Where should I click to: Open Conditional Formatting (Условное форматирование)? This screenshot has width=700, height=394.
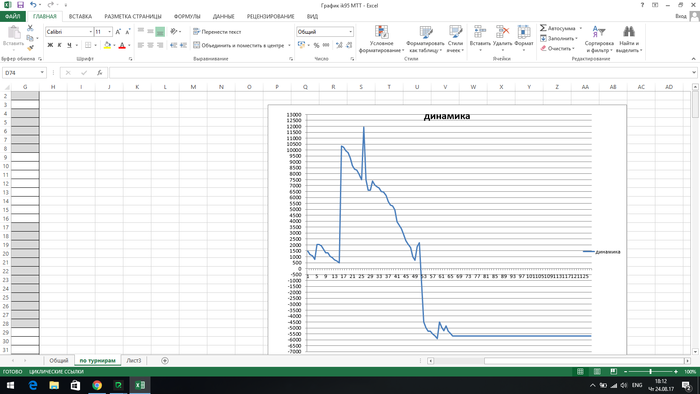[x=381, y=39]
